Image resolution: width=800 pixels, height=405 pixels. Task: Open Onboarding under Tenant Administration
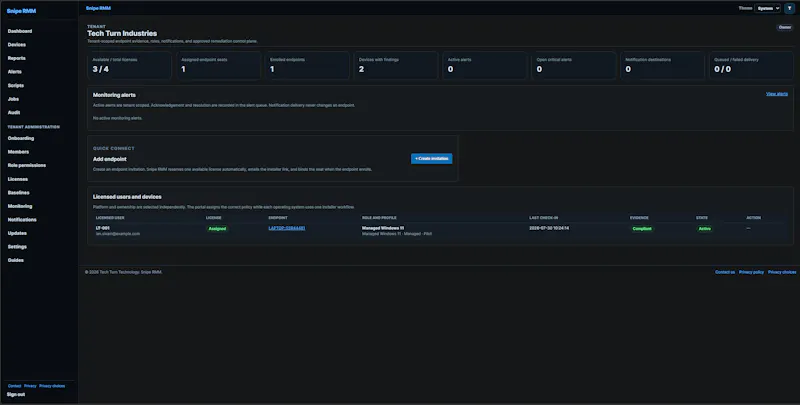point(21,138)
